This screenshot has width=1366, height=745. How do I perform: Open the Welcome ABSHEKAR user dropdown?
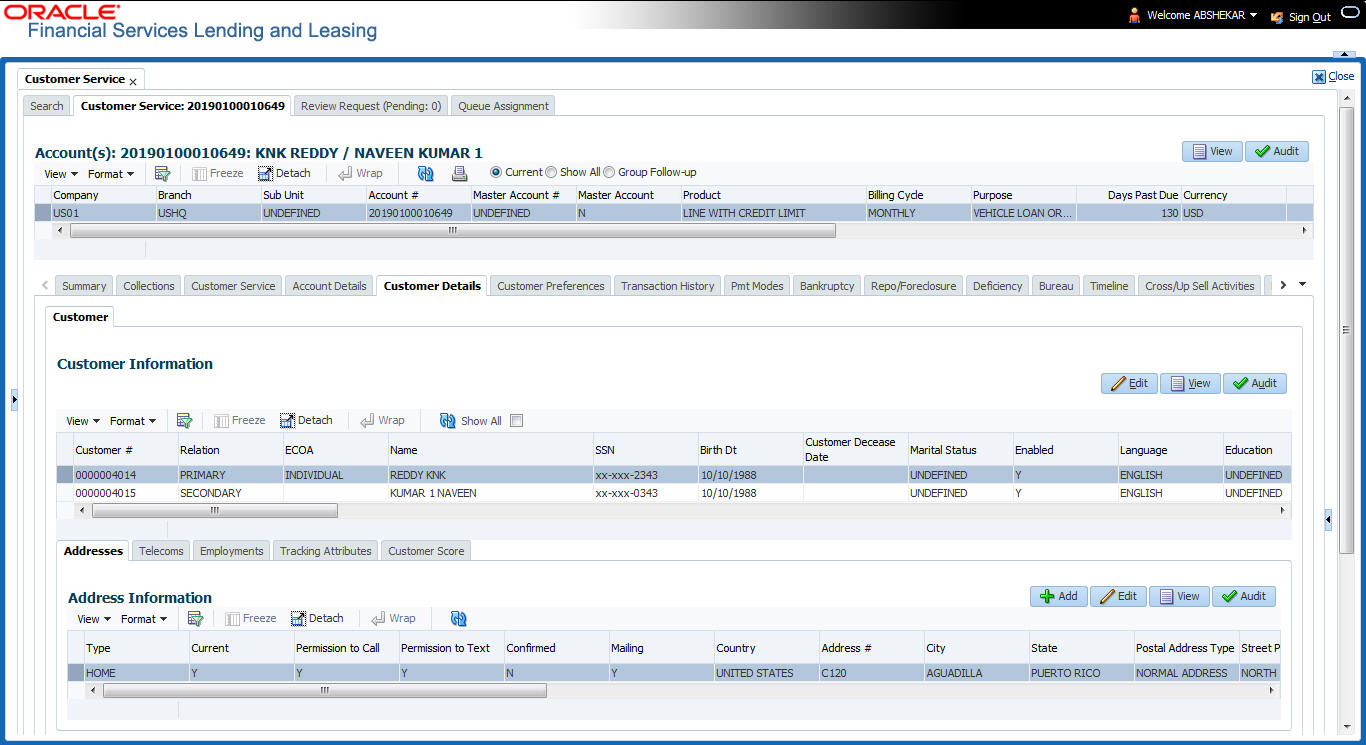1201,15
